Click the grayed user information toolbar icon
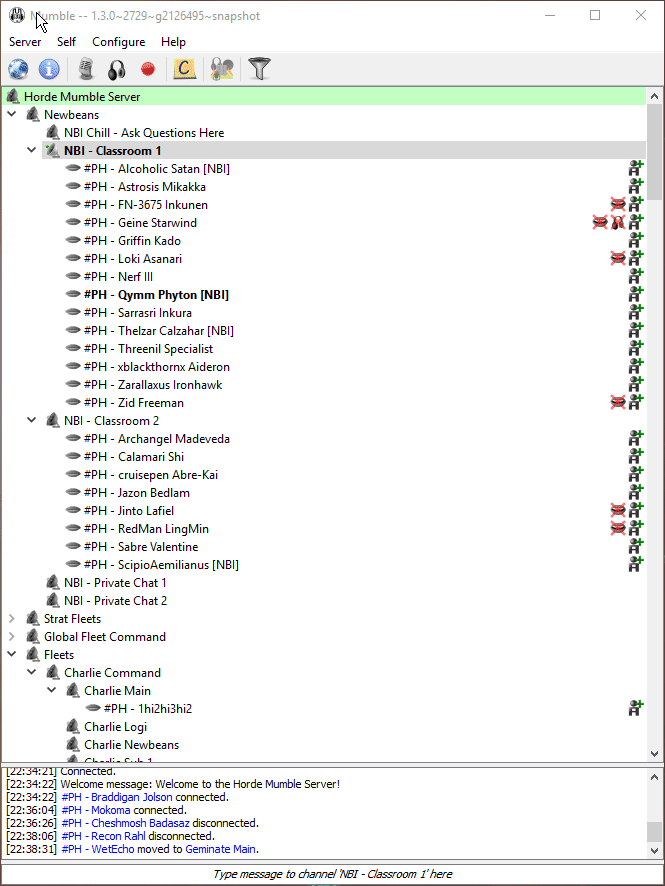The width and height of the screenshot is (665, 886). pos(220,69)
